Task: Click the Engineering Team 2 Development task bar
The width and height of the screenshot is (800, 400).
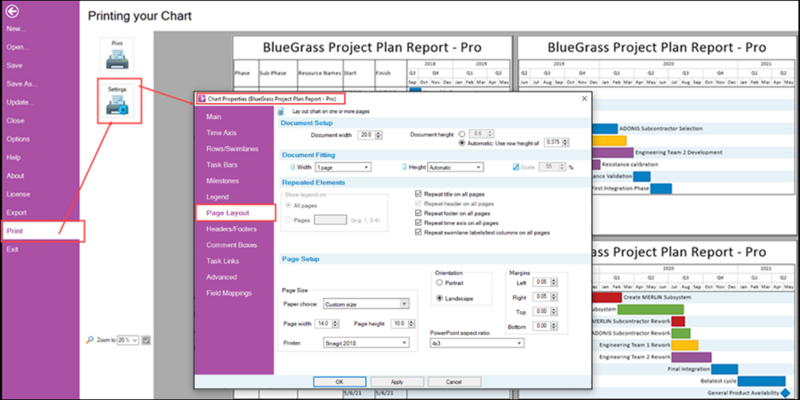Action: [x=613, y=152]
